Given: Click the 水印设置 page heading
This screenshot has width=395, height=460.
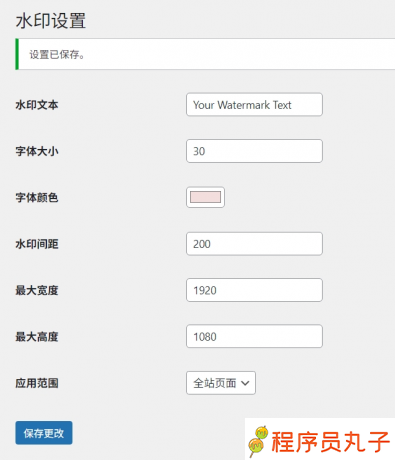Looking at the screenshot, I should click(51, 21).
